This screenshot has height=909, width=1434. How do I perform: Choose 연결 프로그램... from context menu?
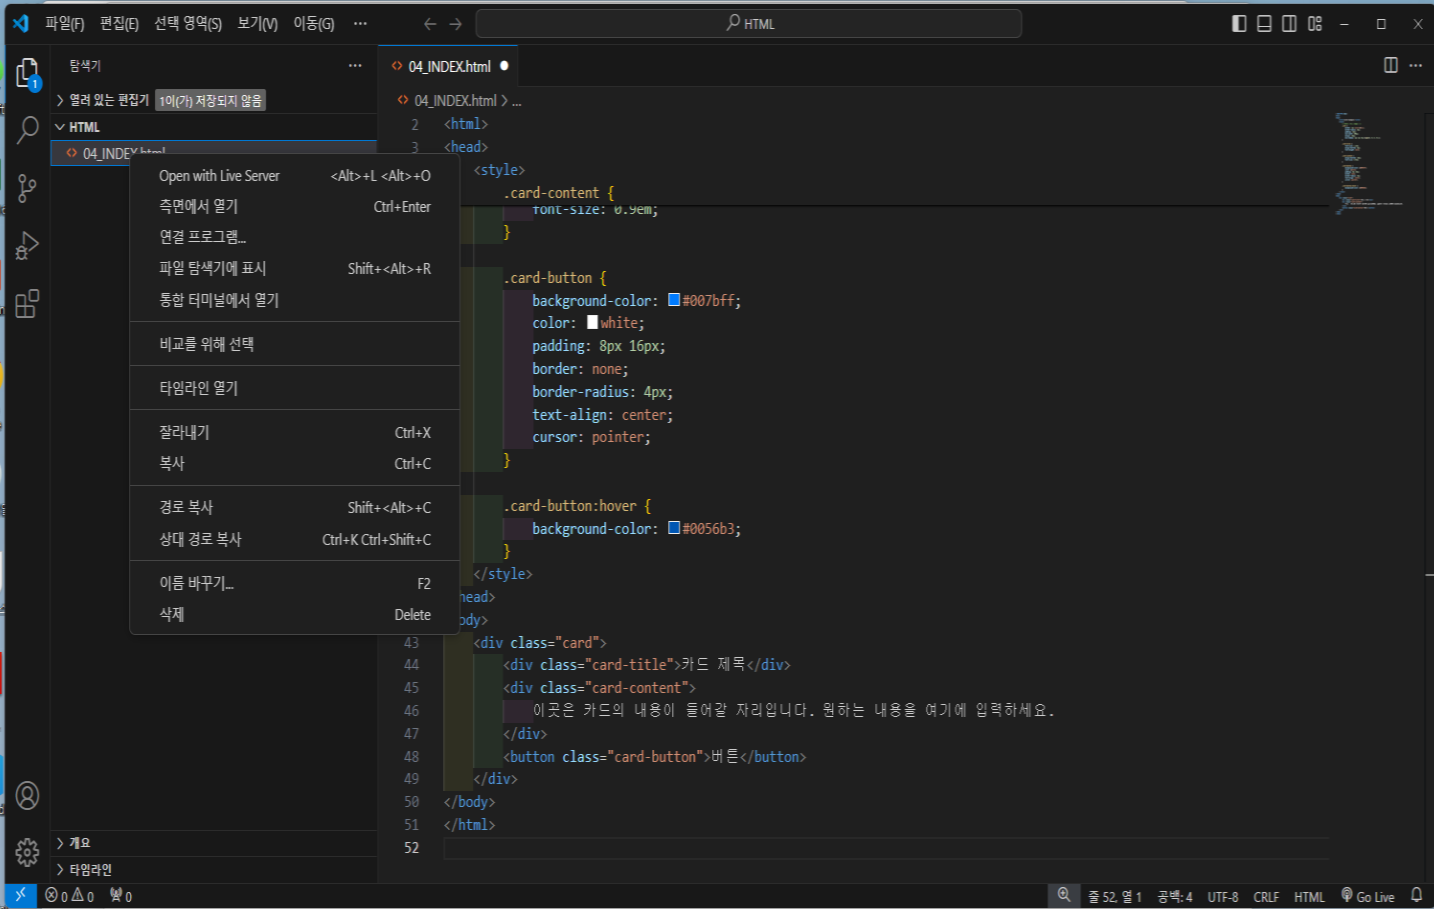click(295, 237)
